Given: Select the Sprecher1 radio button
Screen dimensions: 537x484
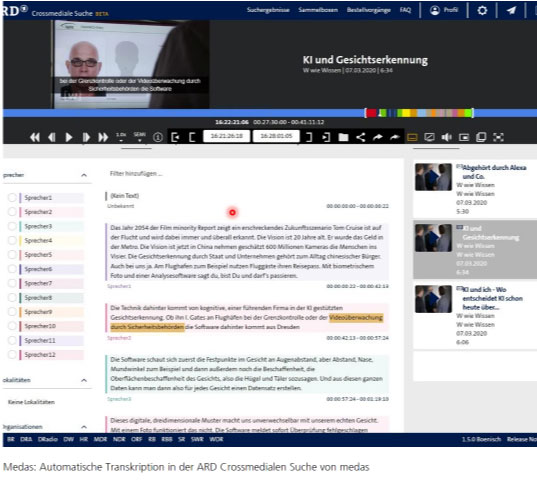Looking at the screenshot, I should click(12, 198).
